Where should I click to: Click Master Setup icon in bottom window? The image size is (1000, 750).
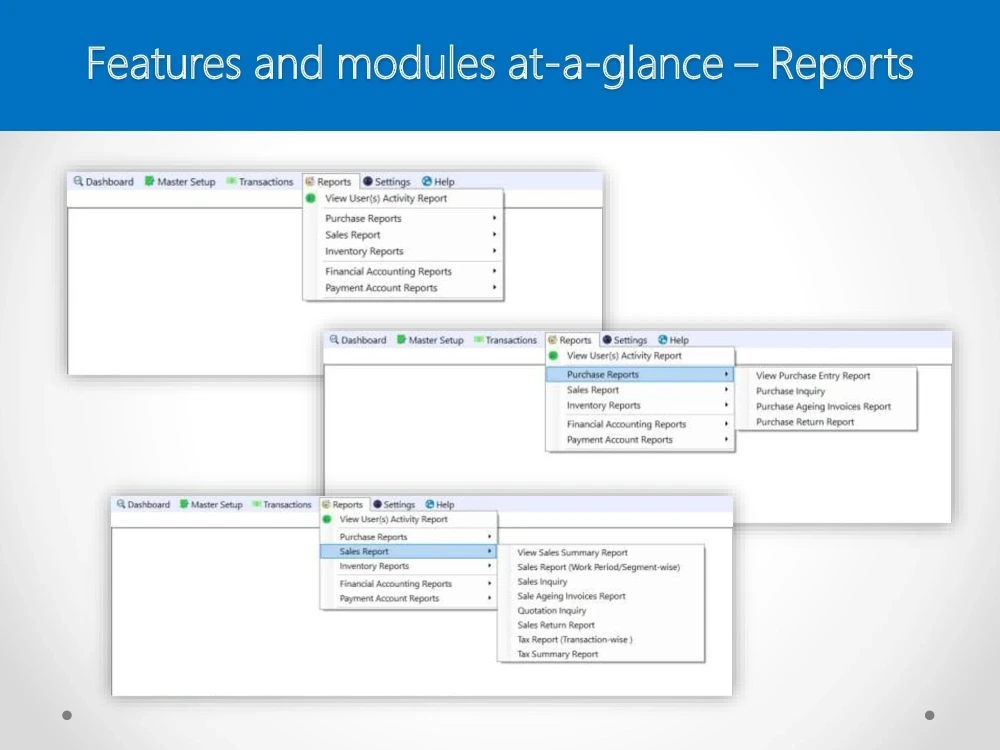tap(184, 504)
